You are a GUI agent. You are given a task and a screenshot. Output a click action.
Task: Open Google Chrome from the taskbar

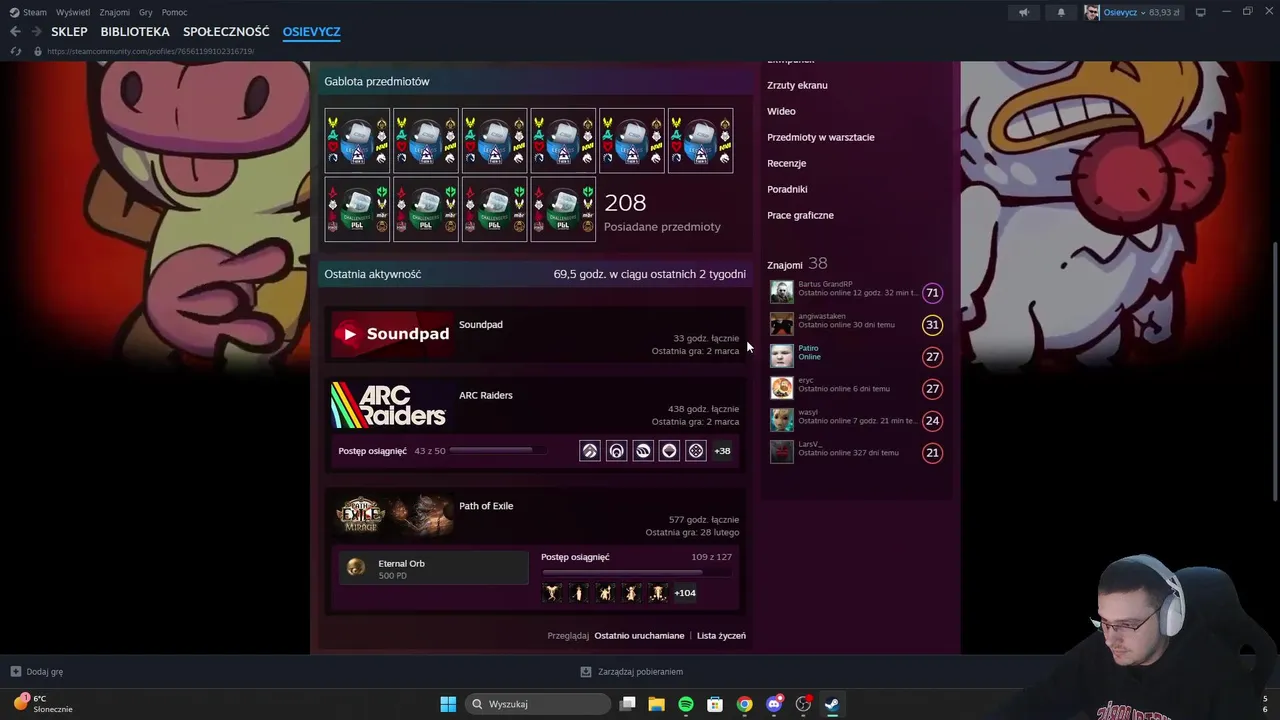tap(745, 704)
